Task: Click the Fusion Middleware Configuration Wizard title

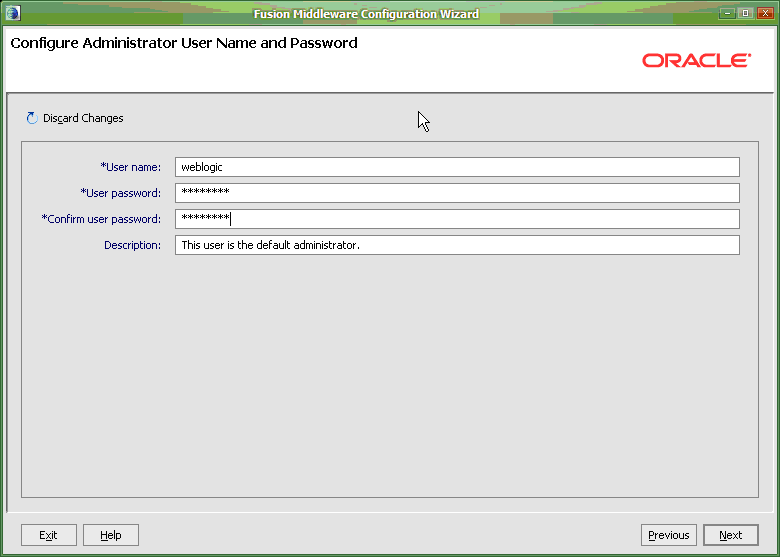Action: (367, 14)
